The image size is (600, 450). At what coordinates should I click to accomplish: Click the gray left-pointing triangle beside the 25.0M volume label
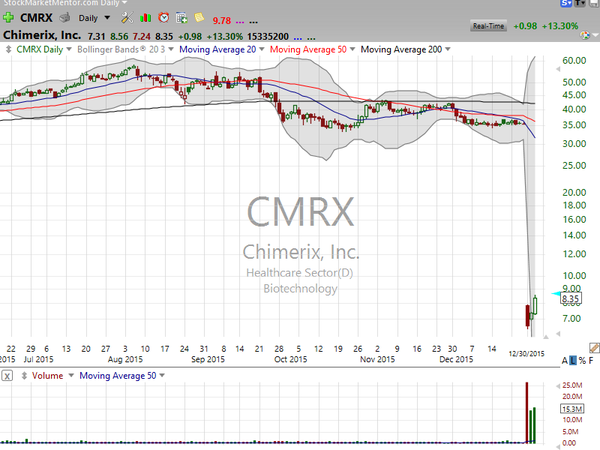558,386
